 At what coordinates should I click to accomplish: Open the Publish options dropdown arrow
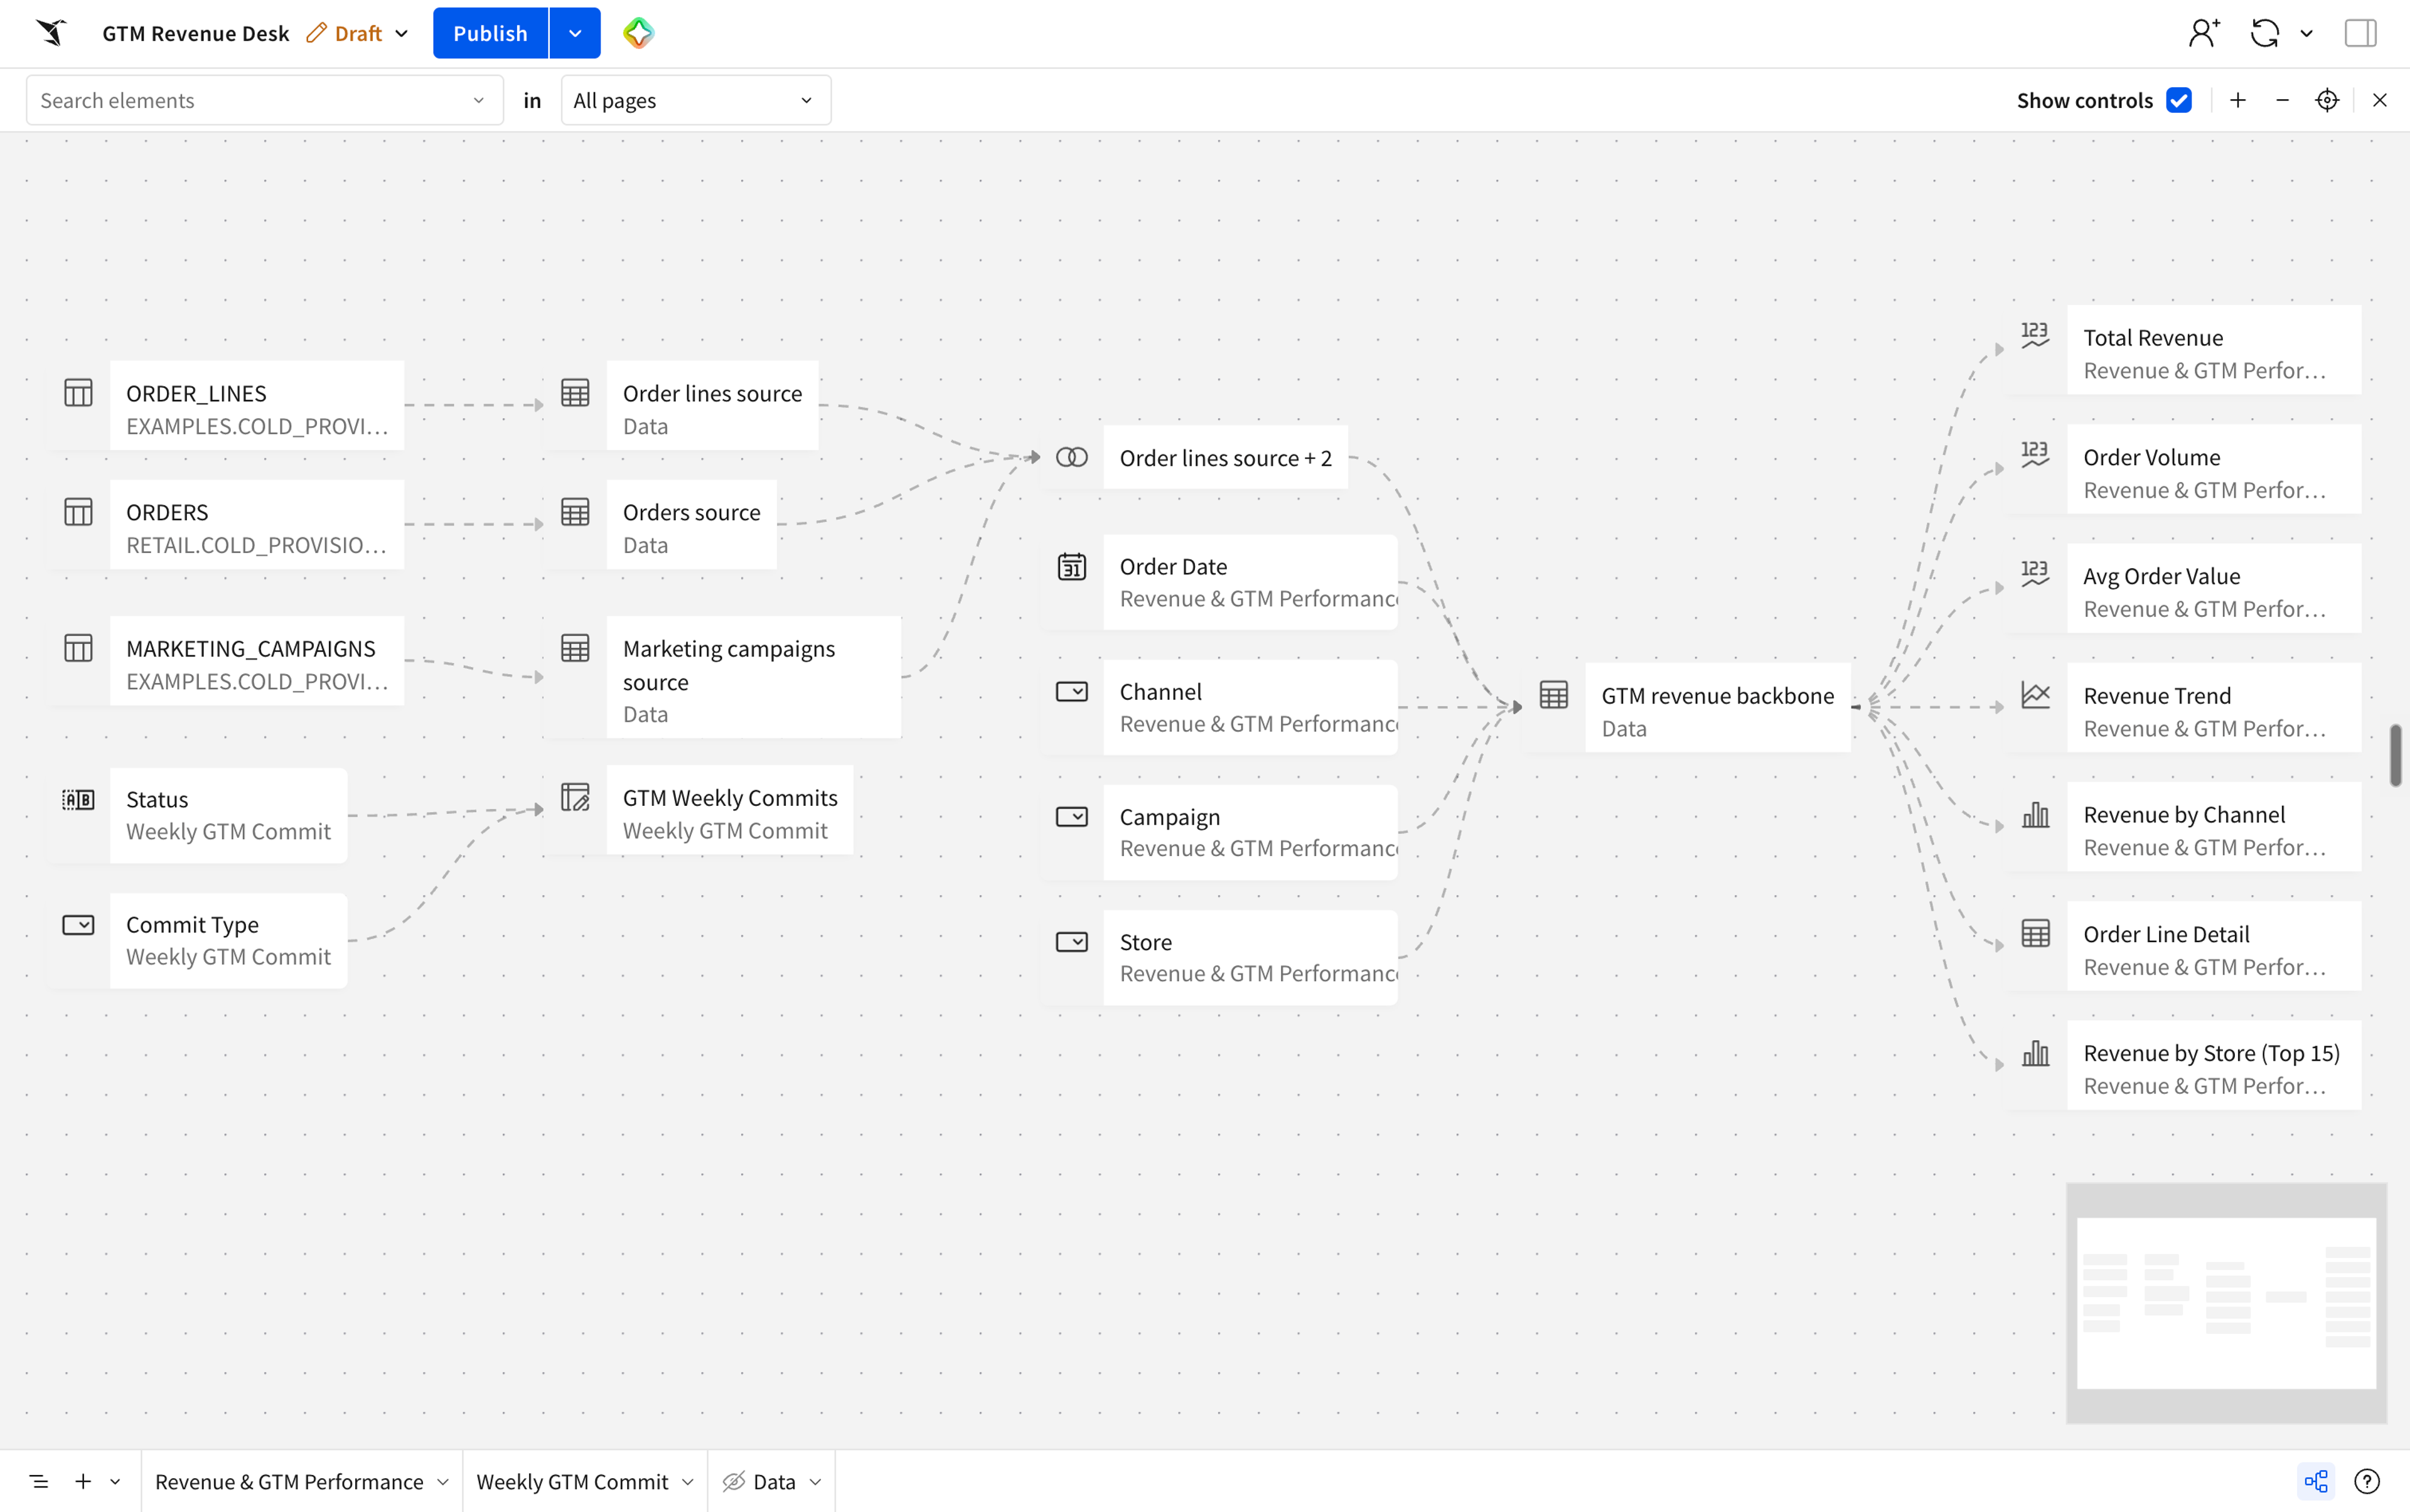click(x=575, y=33)
